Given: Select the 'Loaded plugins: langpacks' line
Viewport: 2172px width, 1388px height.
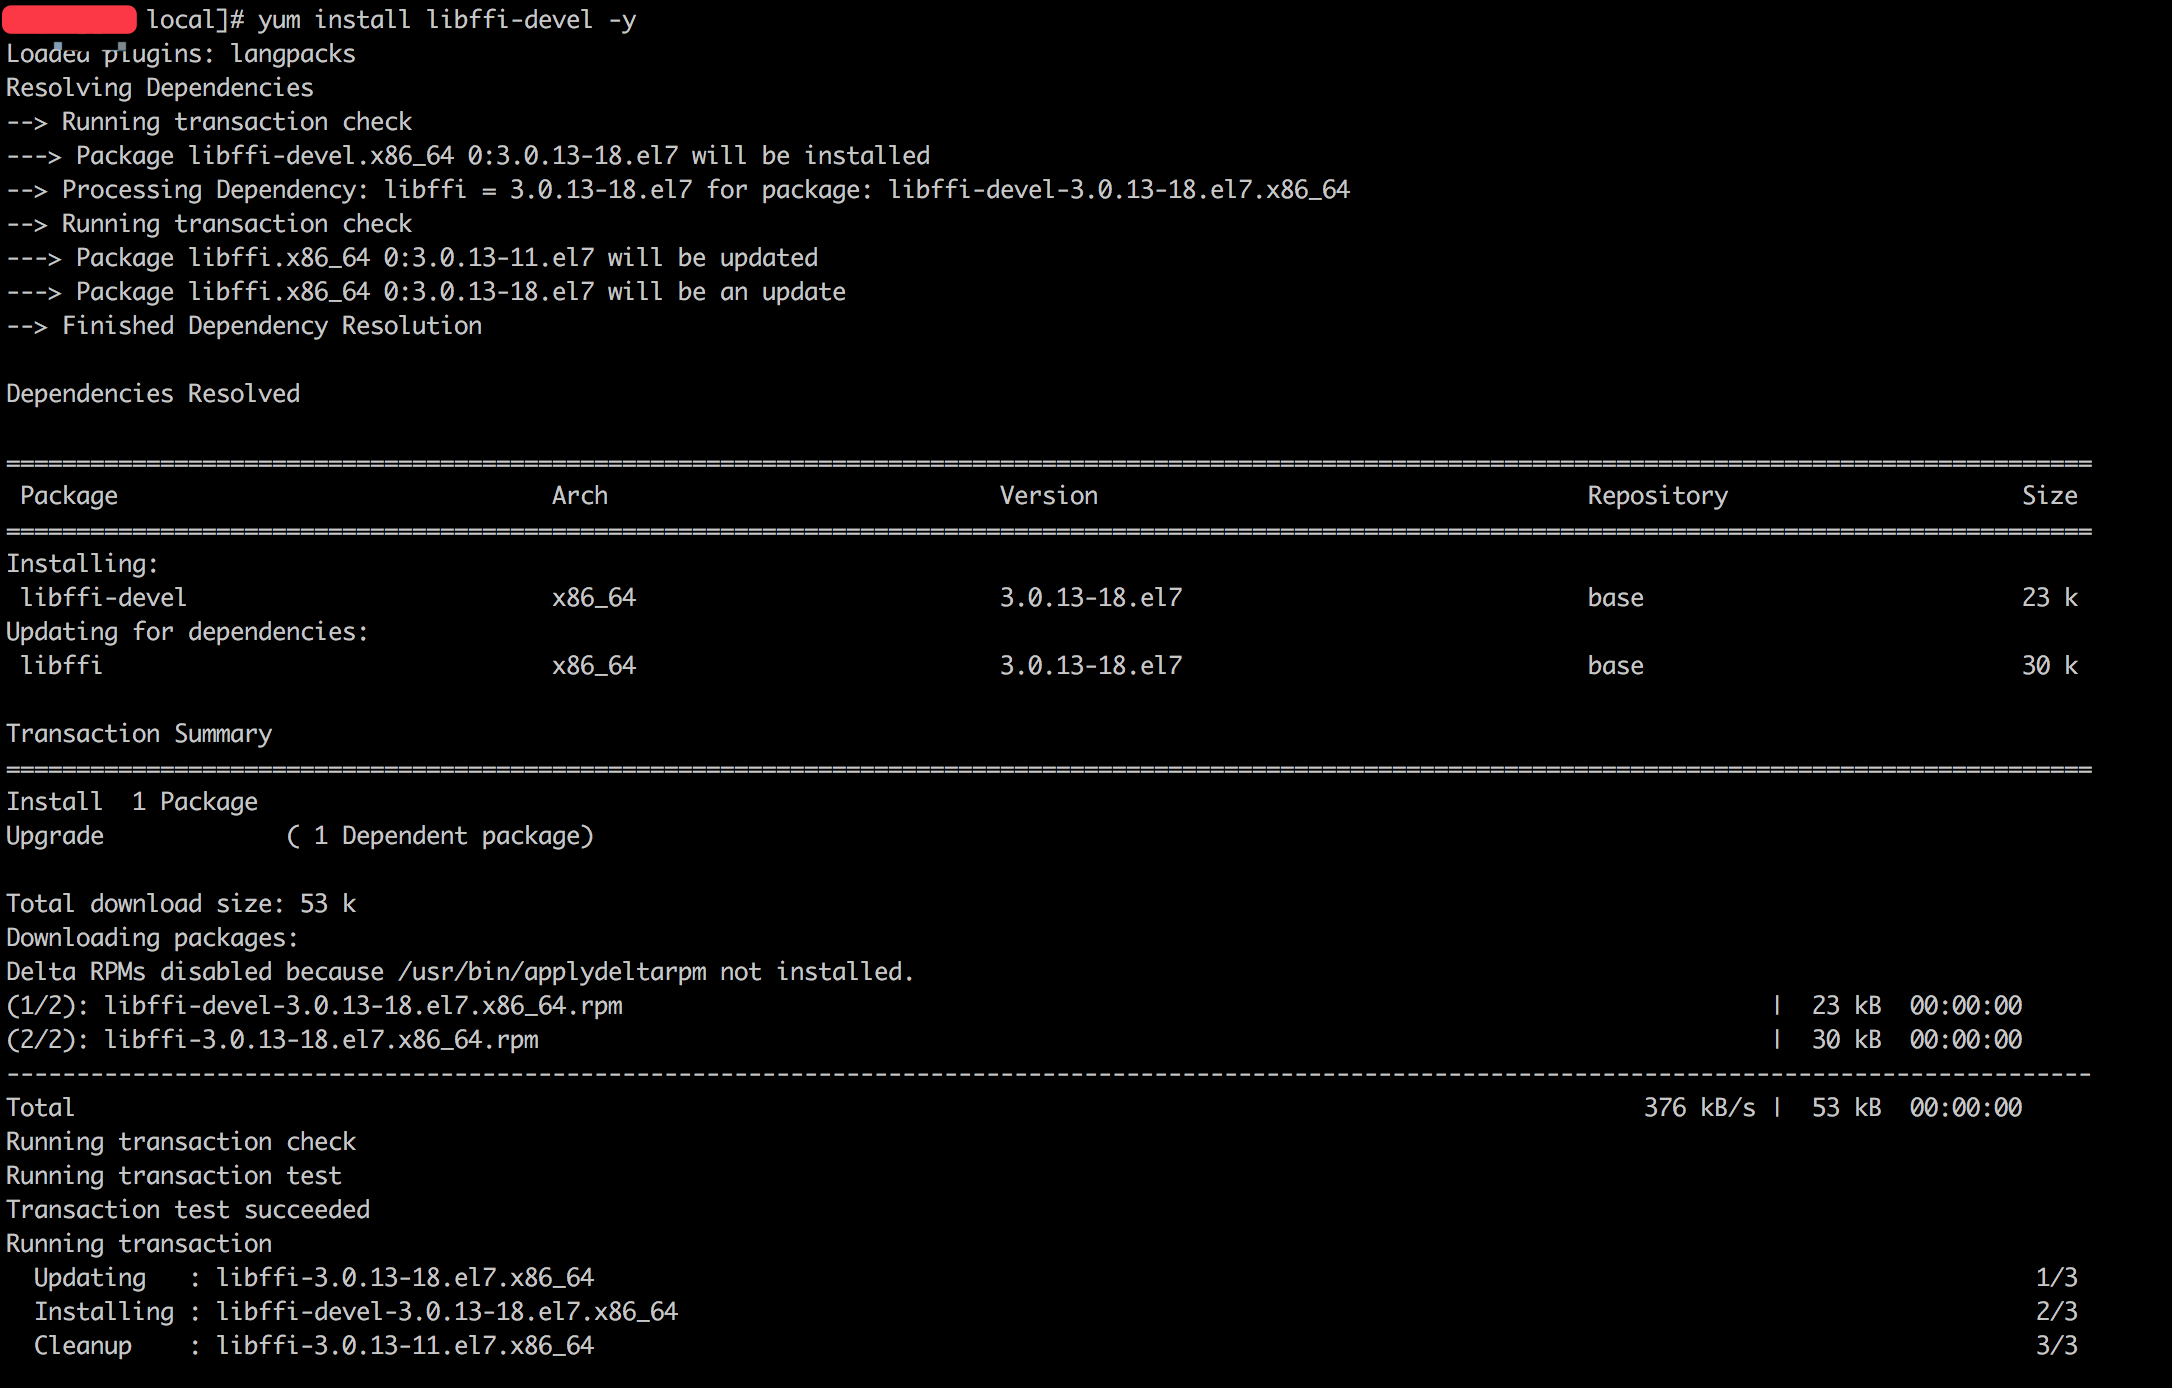Looking at the screenshot, I should 181,54.
